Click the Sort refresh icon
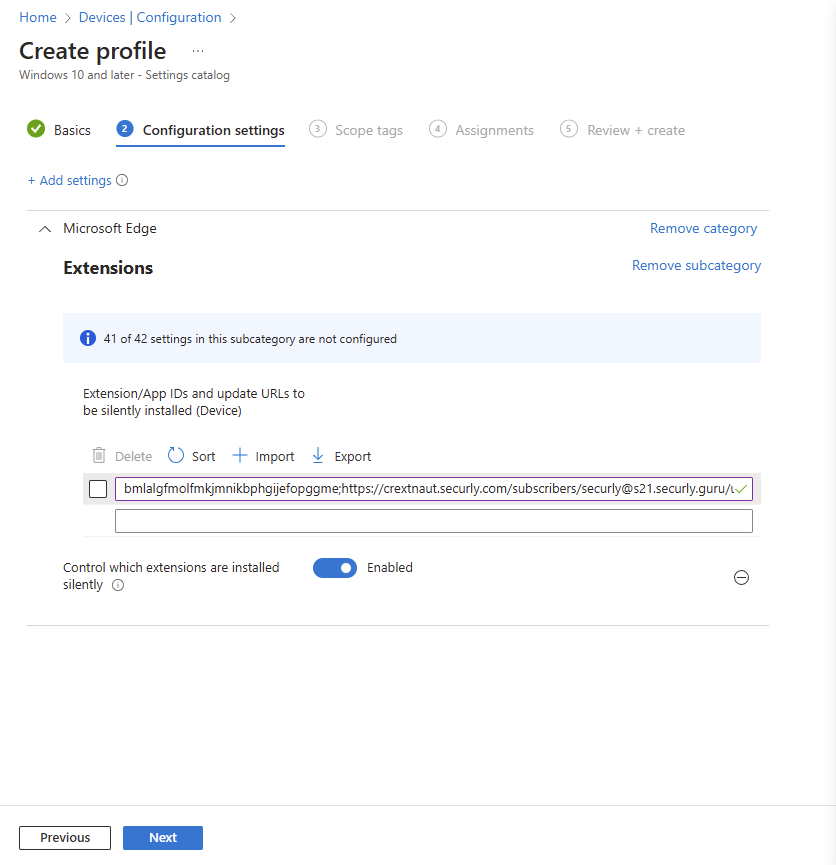 (175, 456)
